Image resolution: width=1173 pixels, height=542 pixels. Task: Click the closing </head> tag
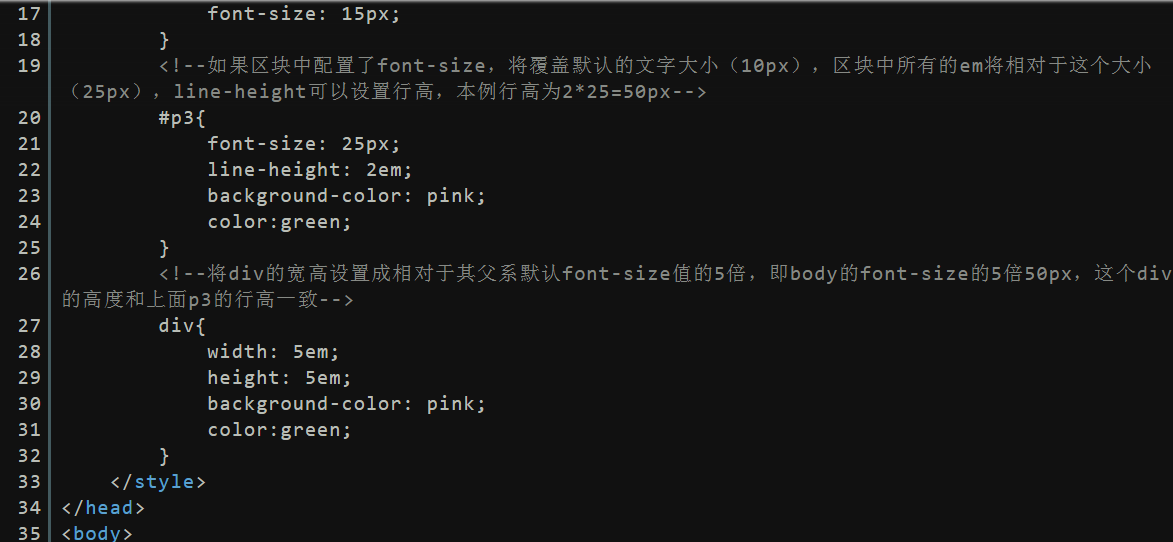point(102,508)
